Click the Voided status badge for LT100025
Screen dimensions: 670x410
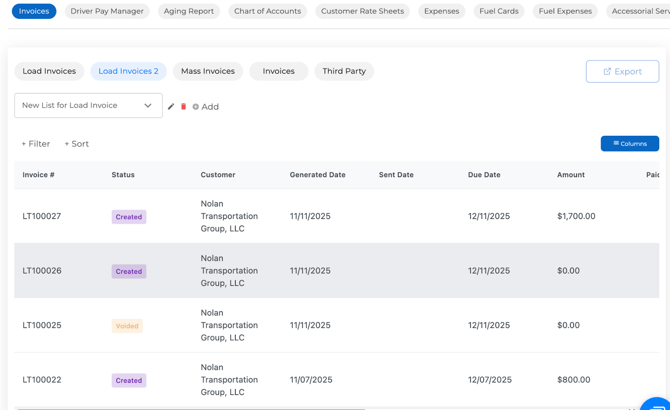point(127,326)
